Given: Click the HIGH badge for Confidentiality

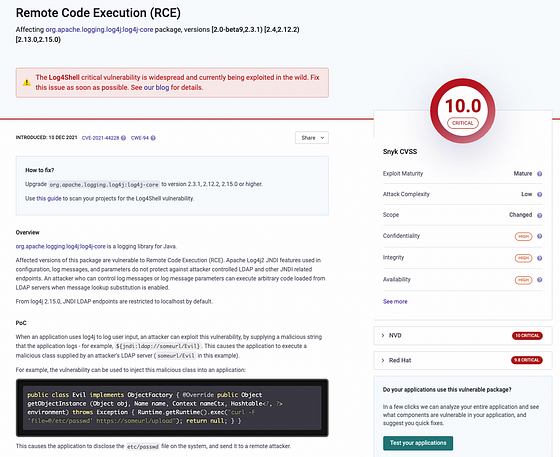Looking at the screenshot, I should pyautogui.click(x=524, y=236).
